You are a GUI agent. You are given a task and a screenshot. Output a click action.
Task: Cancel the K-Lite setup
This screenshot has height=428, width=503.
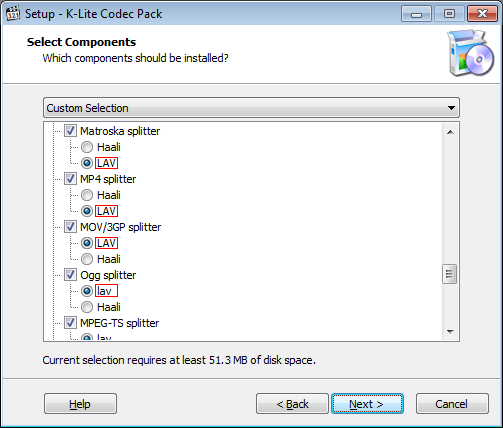coord(452,404)
